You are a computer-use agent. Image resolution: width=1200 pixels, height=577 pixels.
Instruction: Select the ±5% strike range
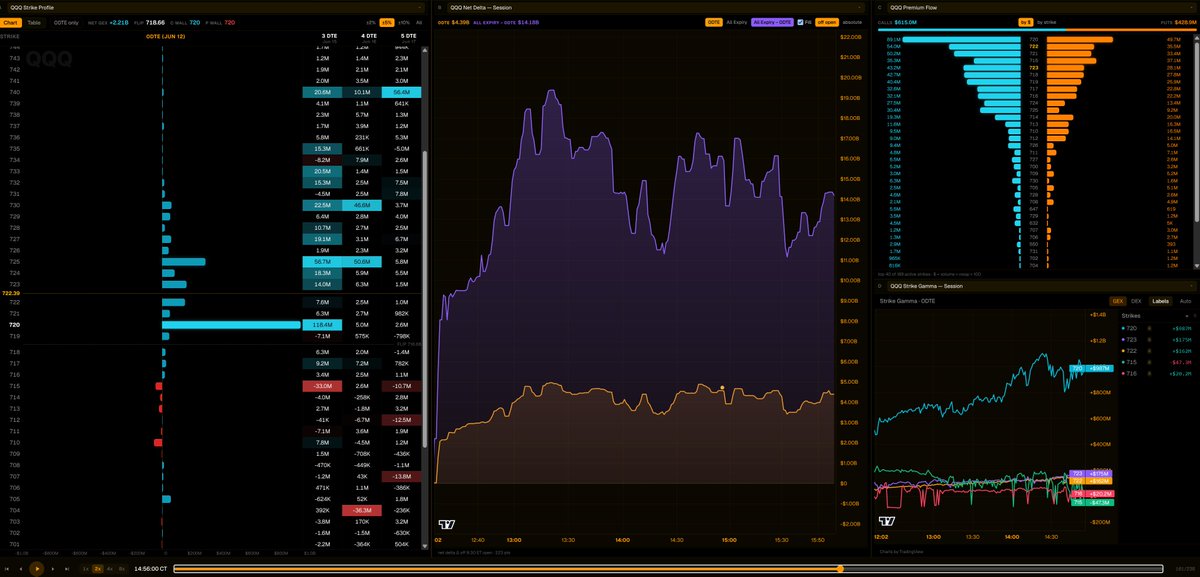point(387,22)
